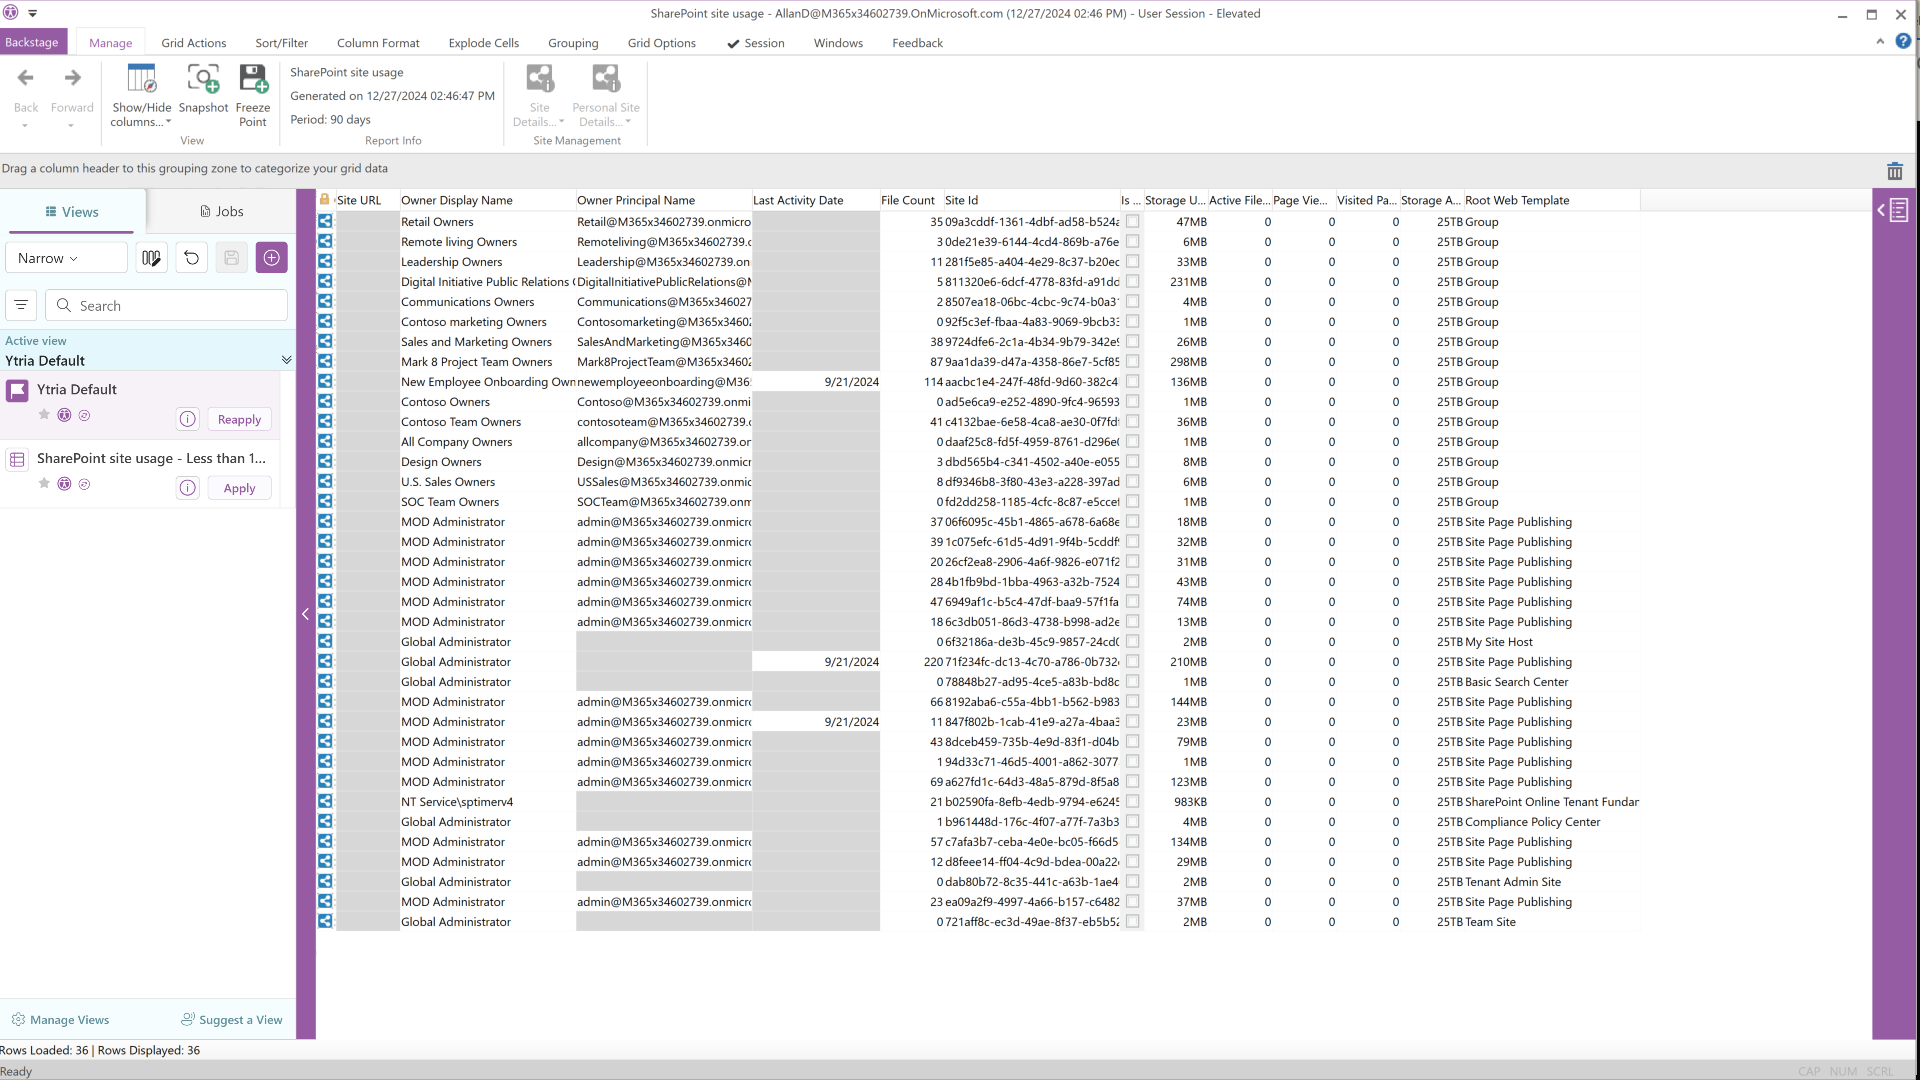Collapse the left Views panel with purple arrow

tap(305, 614)
